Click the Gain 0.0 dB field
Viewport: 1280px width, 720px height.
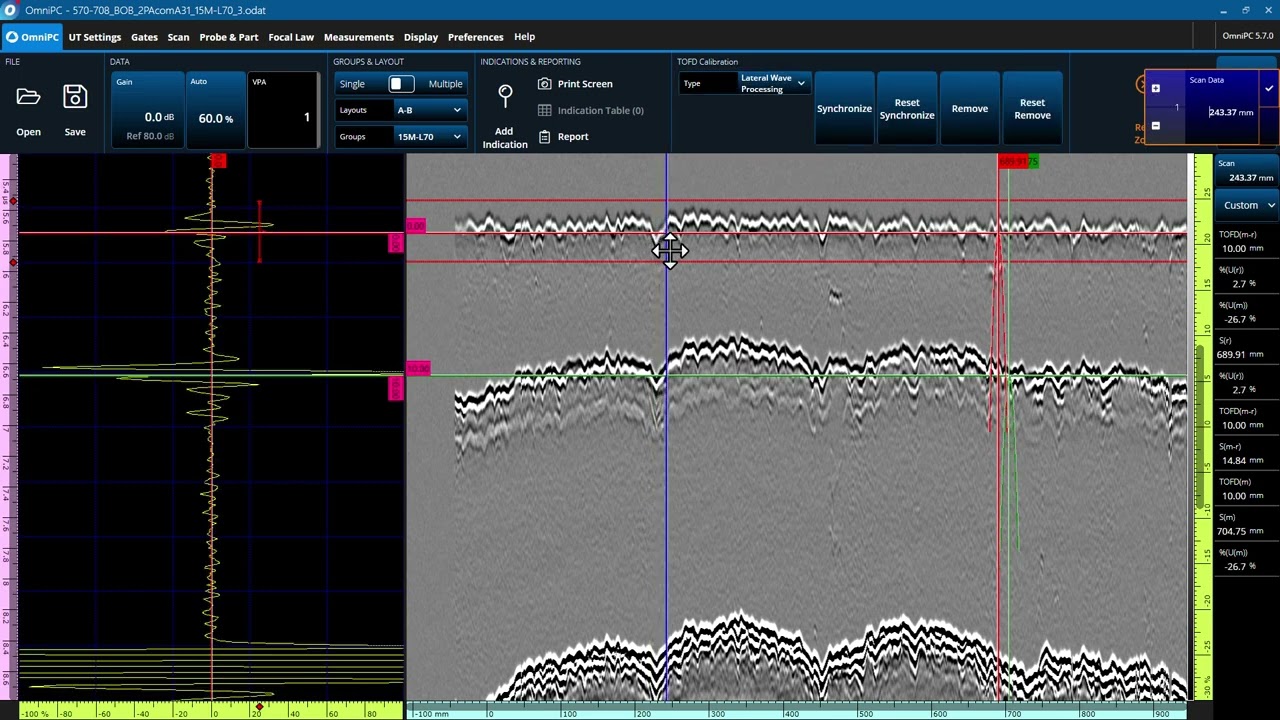(x=146, y=109)
